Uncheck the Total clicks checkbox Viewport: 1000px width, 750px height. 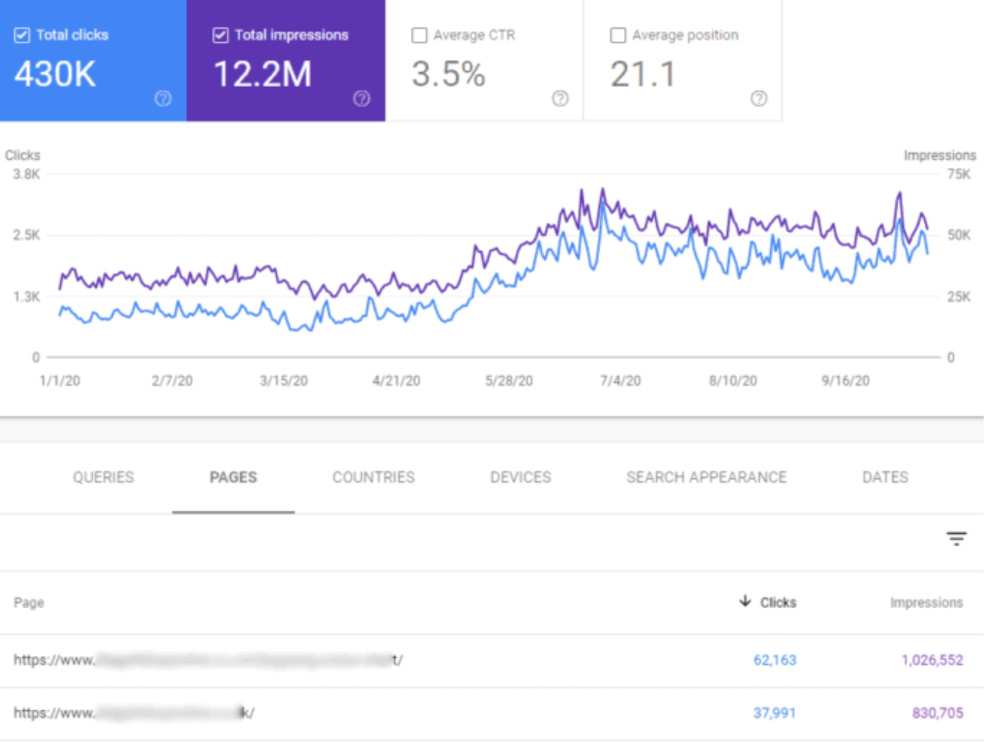(x=22, y=36)
